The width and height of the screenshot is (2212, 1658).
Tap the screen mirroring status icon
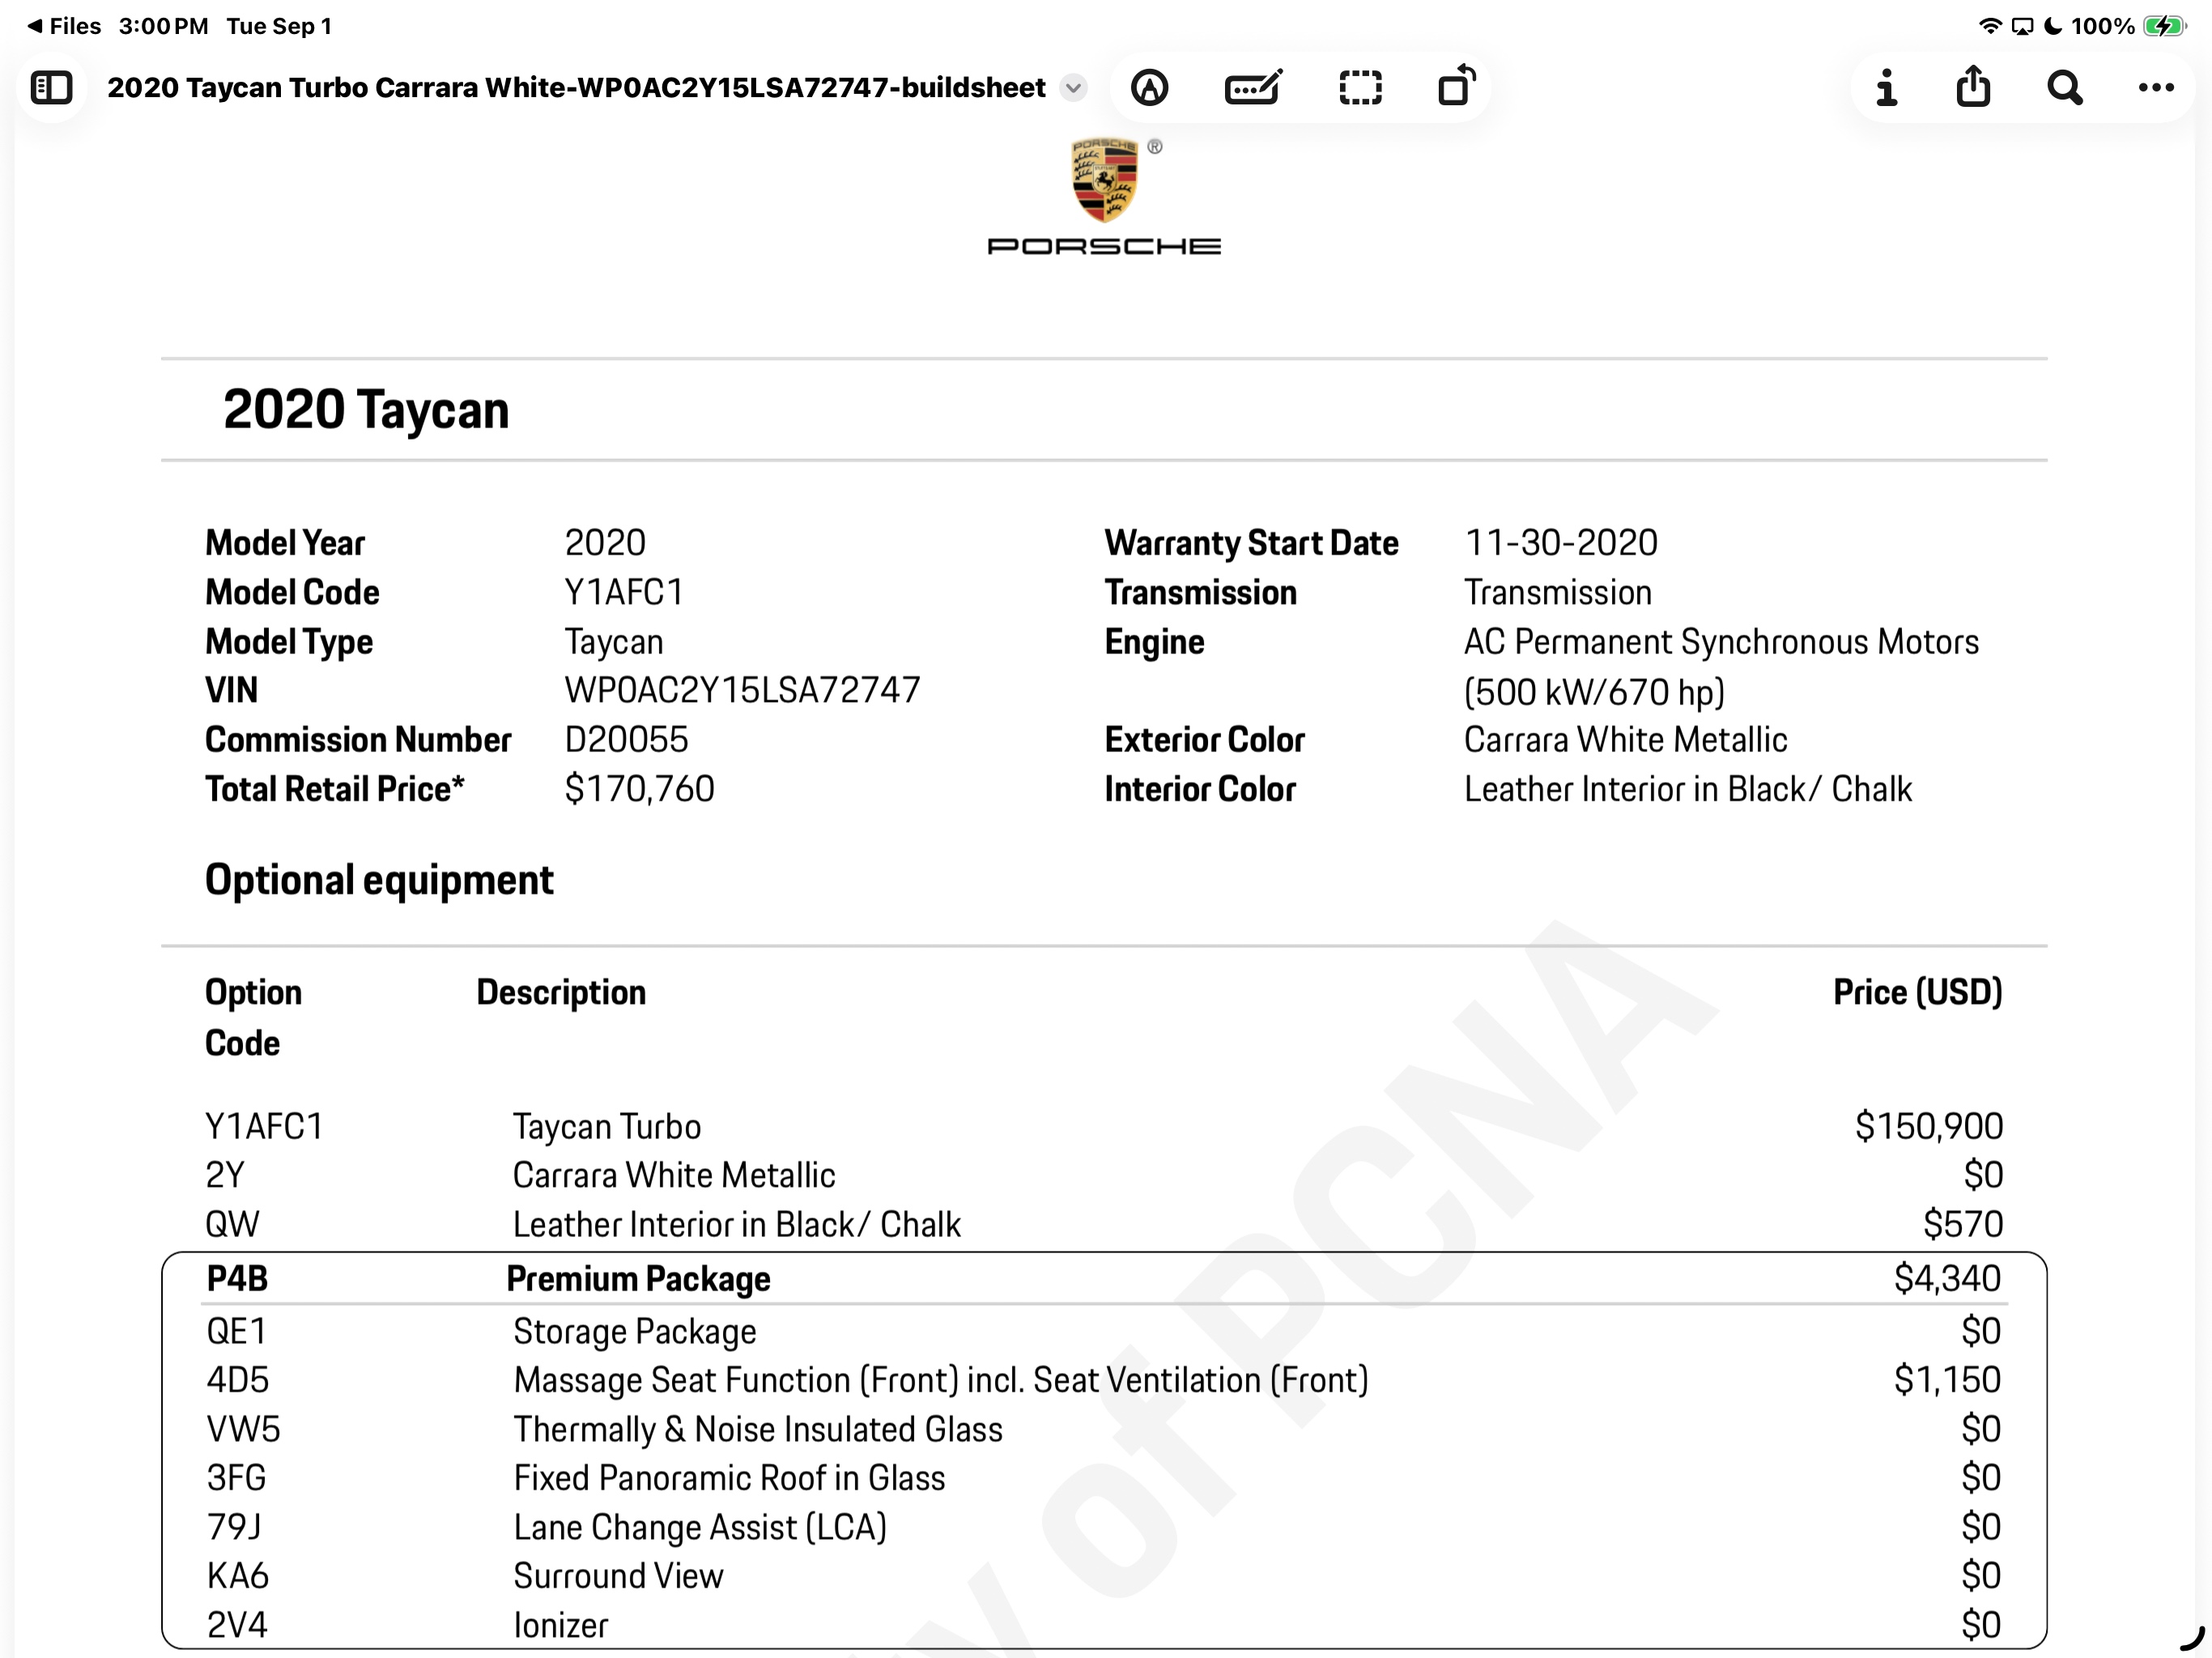click(2022, 26)
